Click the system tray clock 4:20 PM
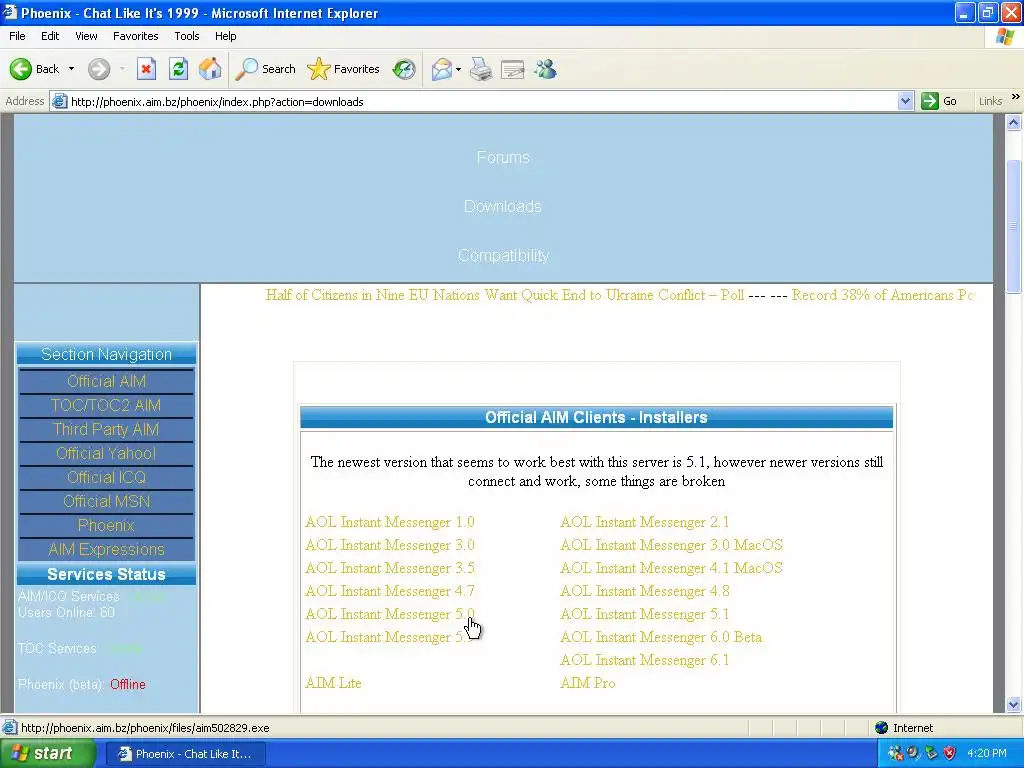 [x=987, y=753]
